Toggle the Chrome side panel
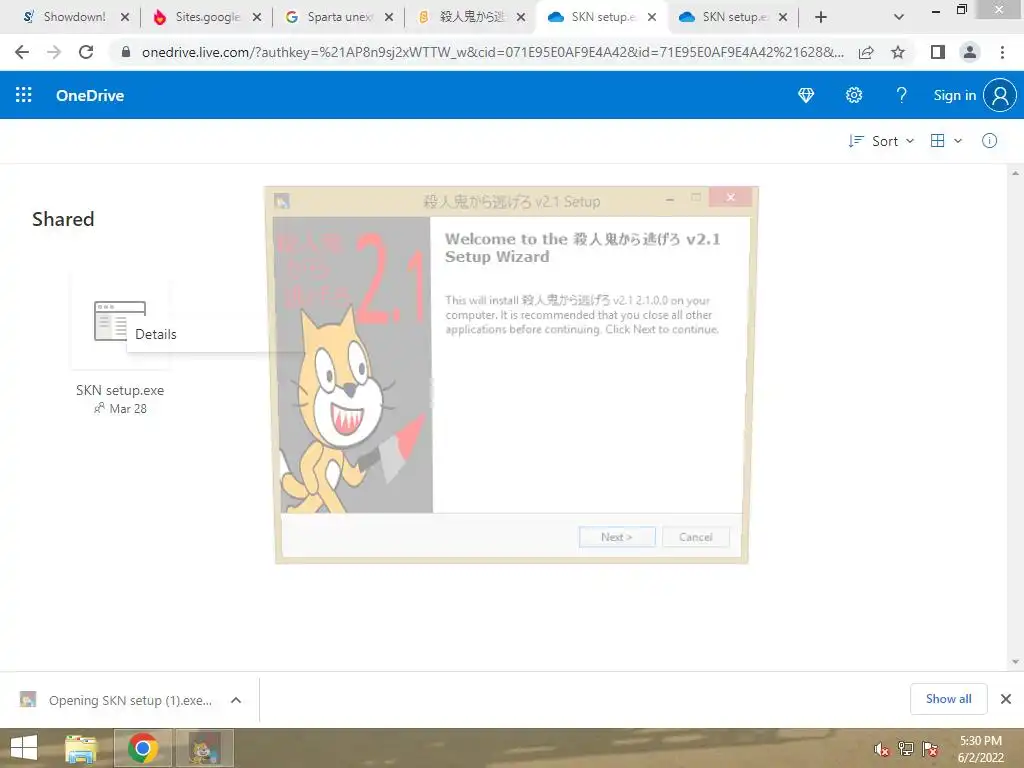The width and height of the screenshot is (1024, 768). coord(938,52)
